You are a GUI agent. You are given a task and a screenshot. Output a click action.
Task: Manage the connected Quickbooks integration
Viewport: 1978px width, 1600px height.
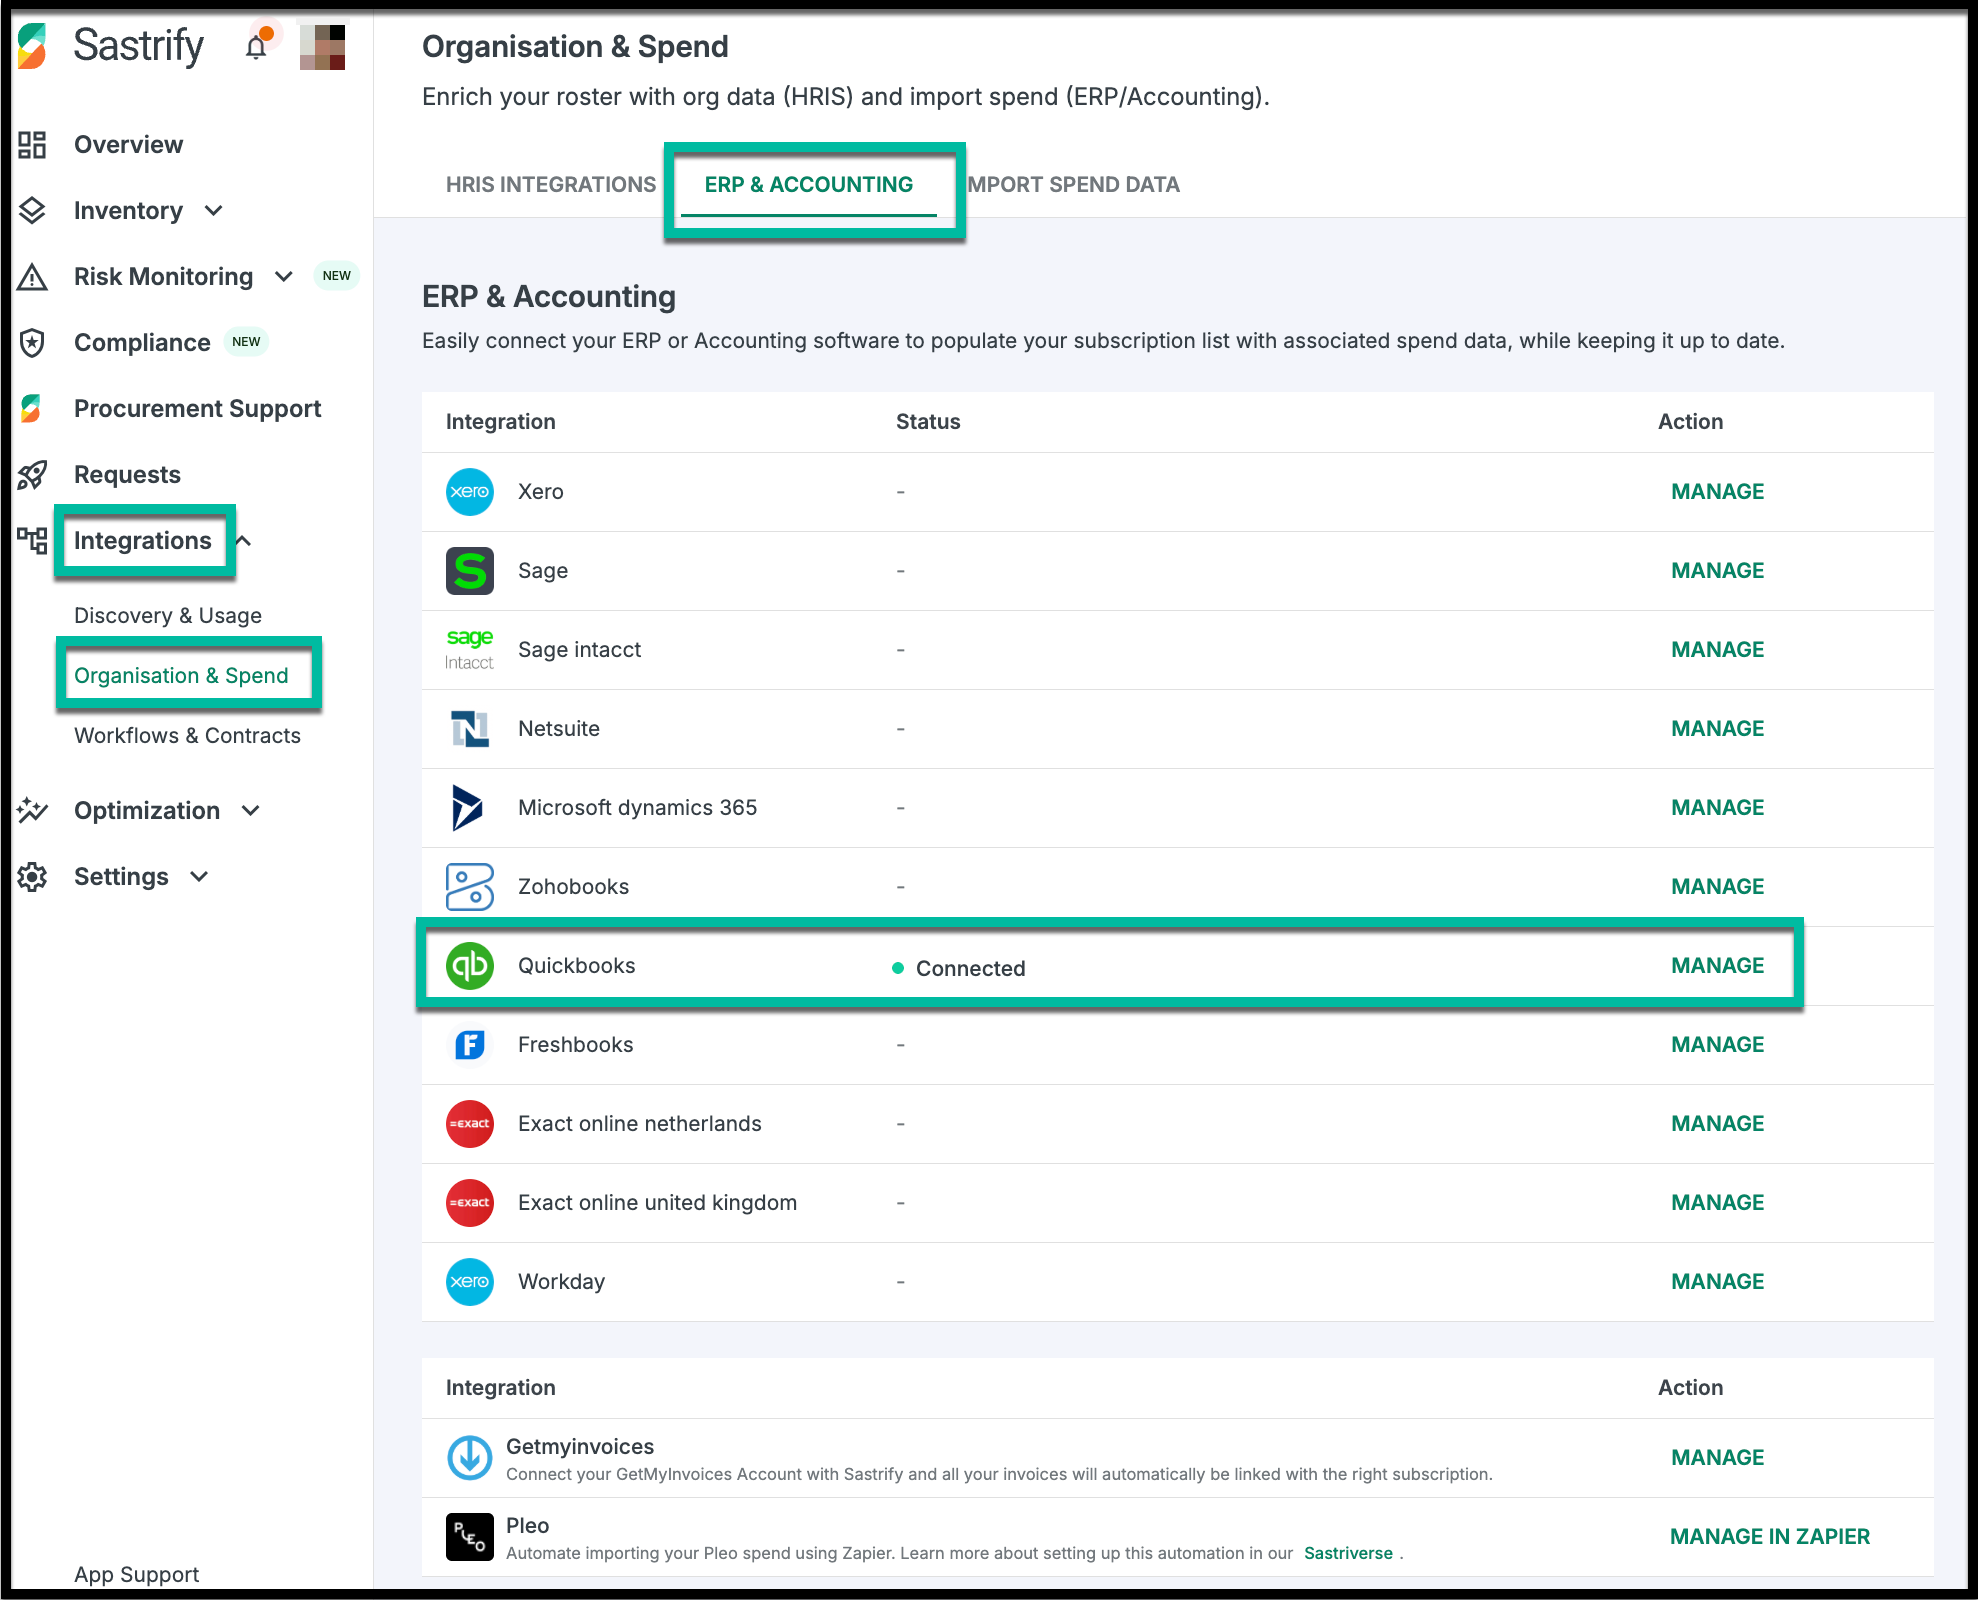[x=1718, y=966]
